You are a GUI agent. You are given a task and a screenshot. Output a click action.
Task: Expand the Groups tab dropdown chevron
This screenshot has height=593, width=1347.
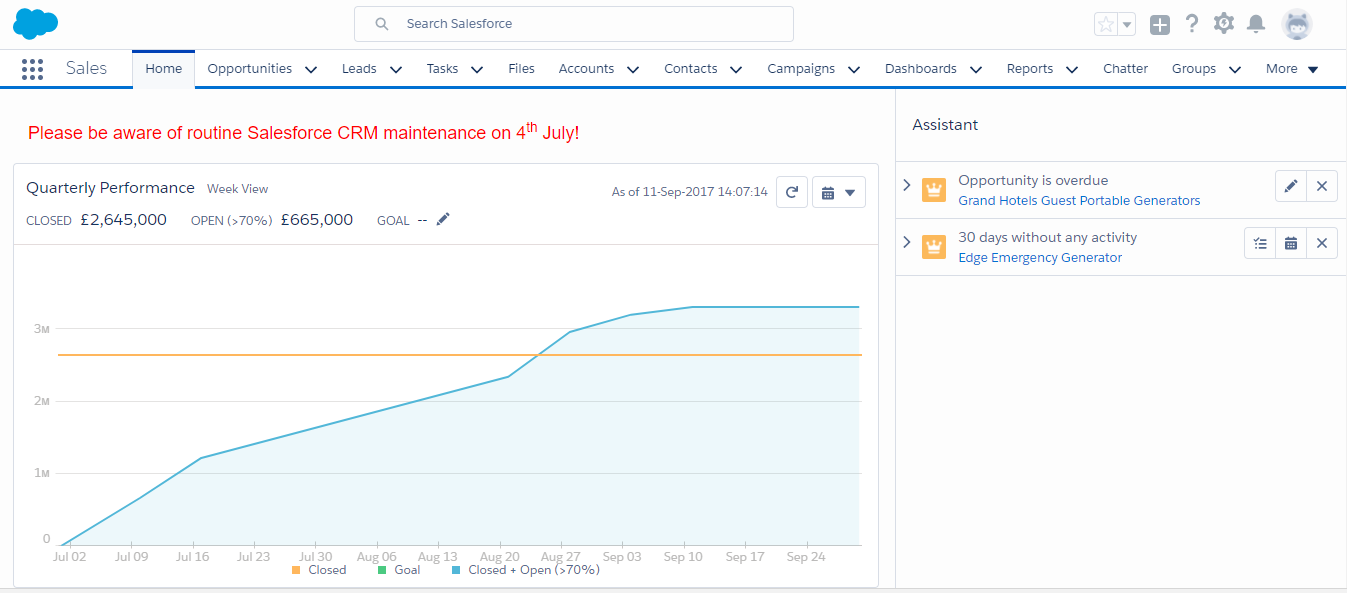pyautogui.click(x=1235, y=70)
